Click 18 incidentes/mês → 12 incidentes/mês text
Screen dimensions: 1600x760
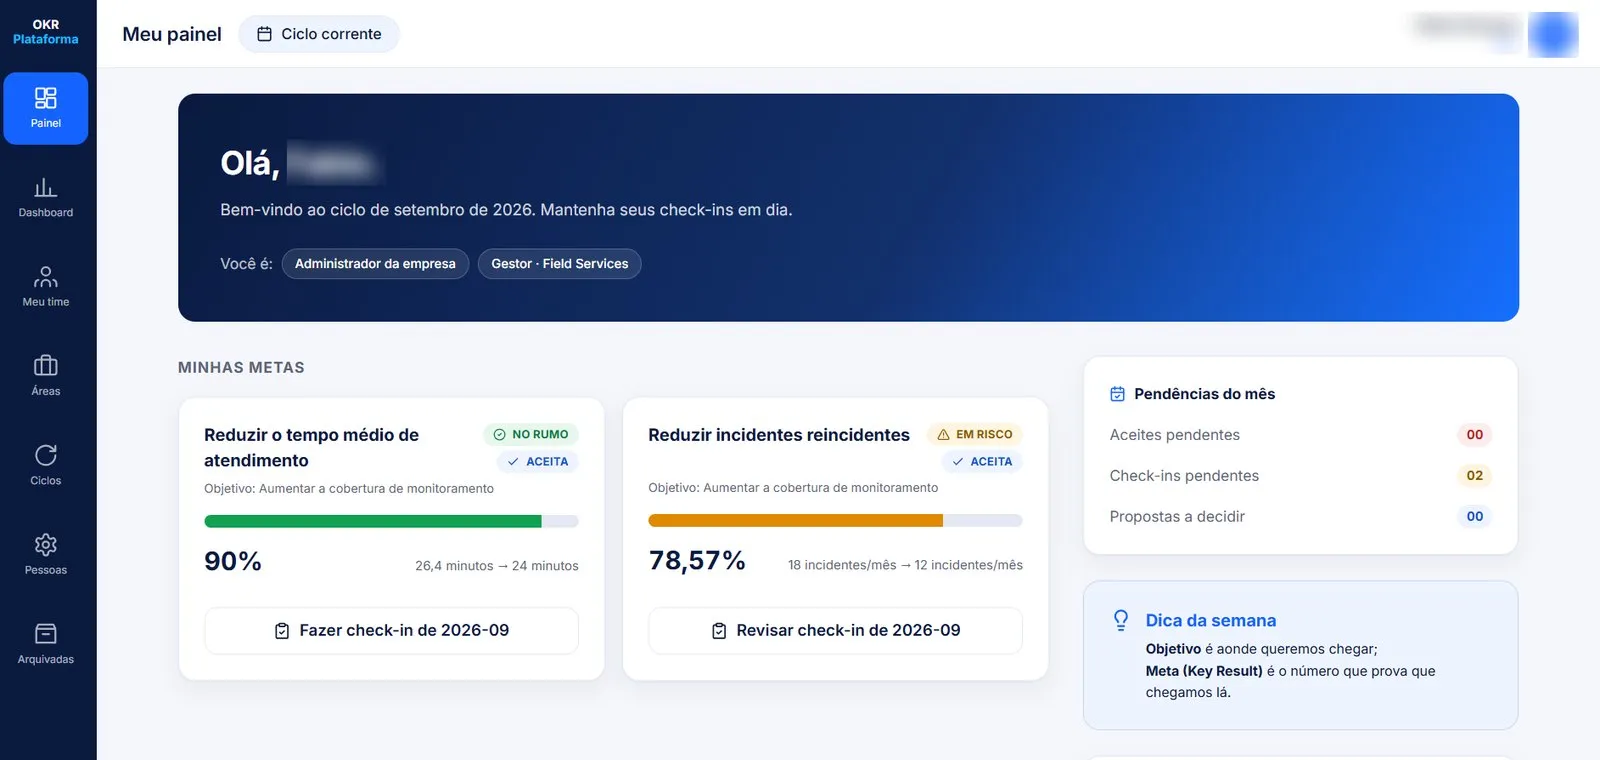[905, 565]
